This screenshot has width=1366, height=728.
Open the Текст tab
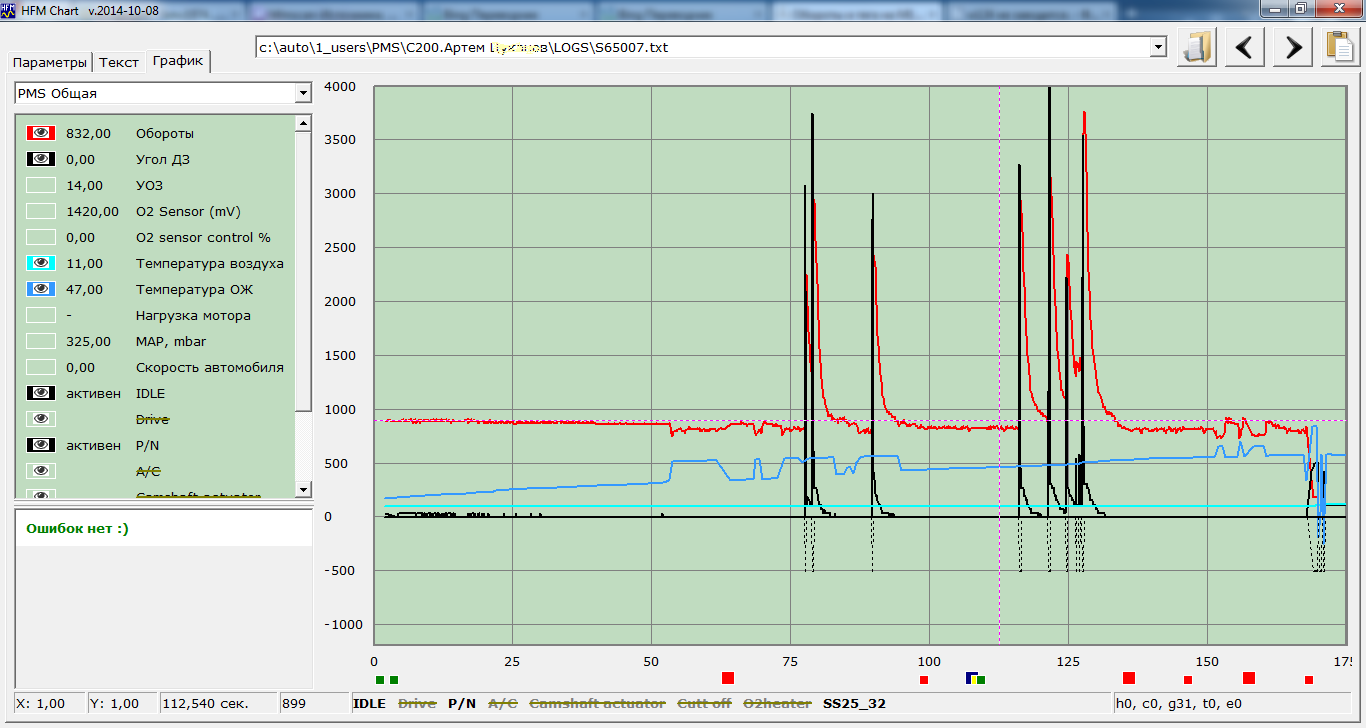pos(119,62)
